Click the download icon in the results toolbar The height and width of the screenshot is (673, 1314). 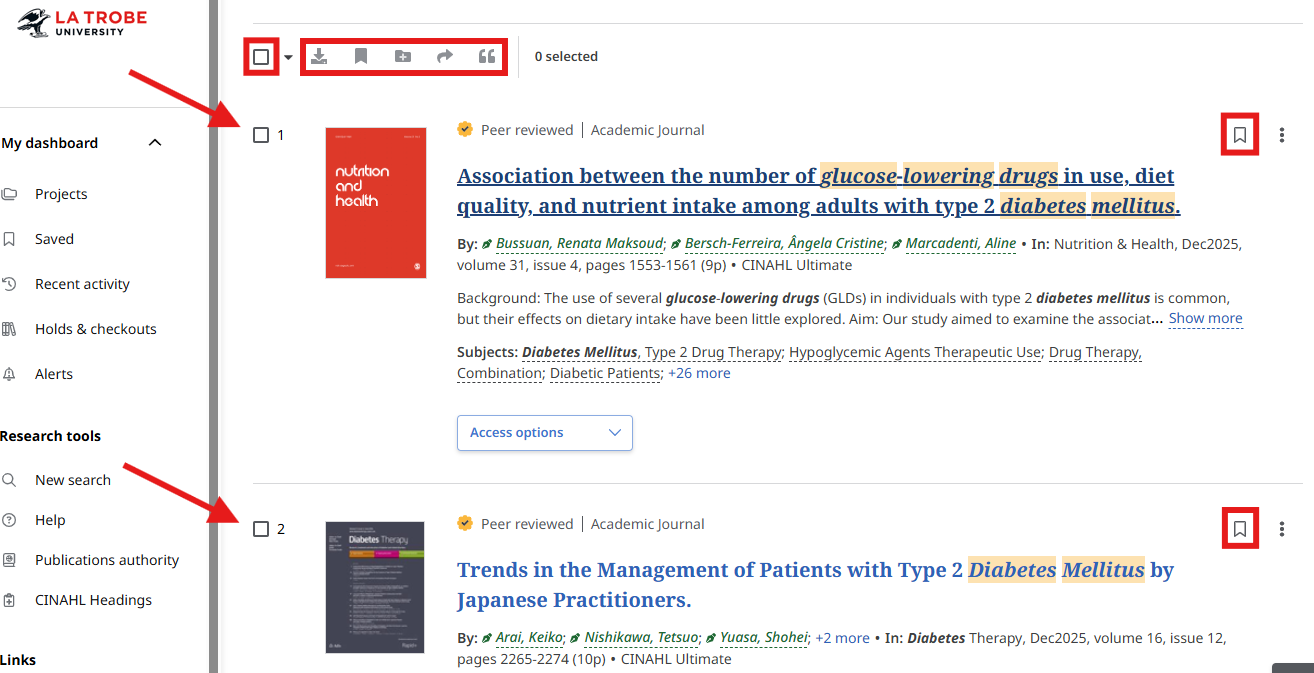click(x=319, y=57)
